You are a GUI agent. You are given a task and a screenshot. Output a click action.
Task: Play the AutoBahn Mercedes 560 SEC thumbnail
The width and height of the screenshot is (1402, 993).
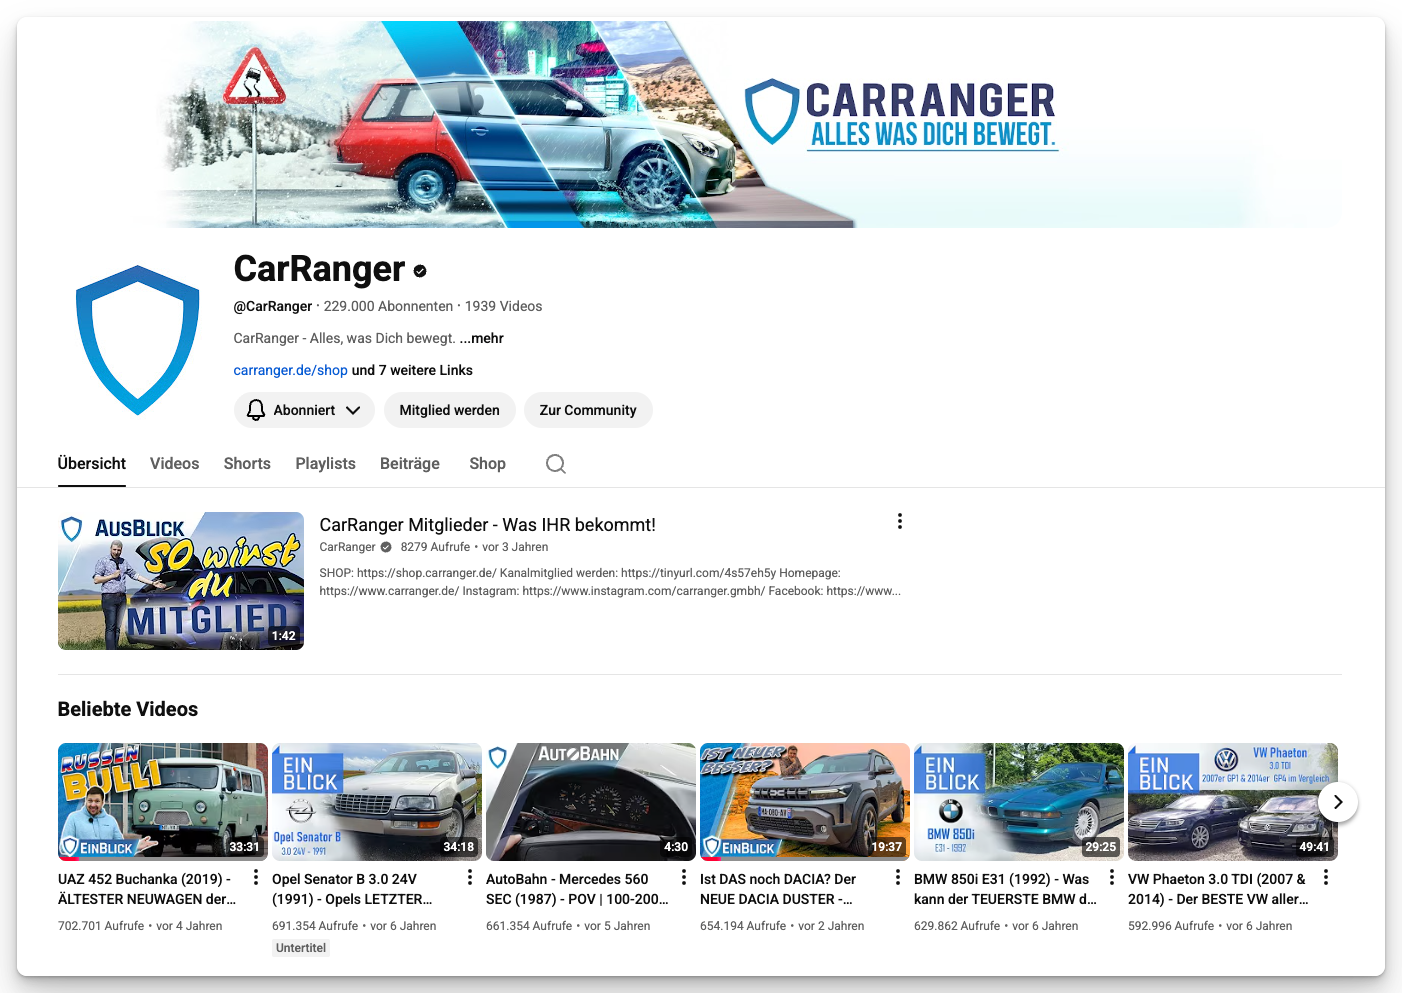click(591, 802)
